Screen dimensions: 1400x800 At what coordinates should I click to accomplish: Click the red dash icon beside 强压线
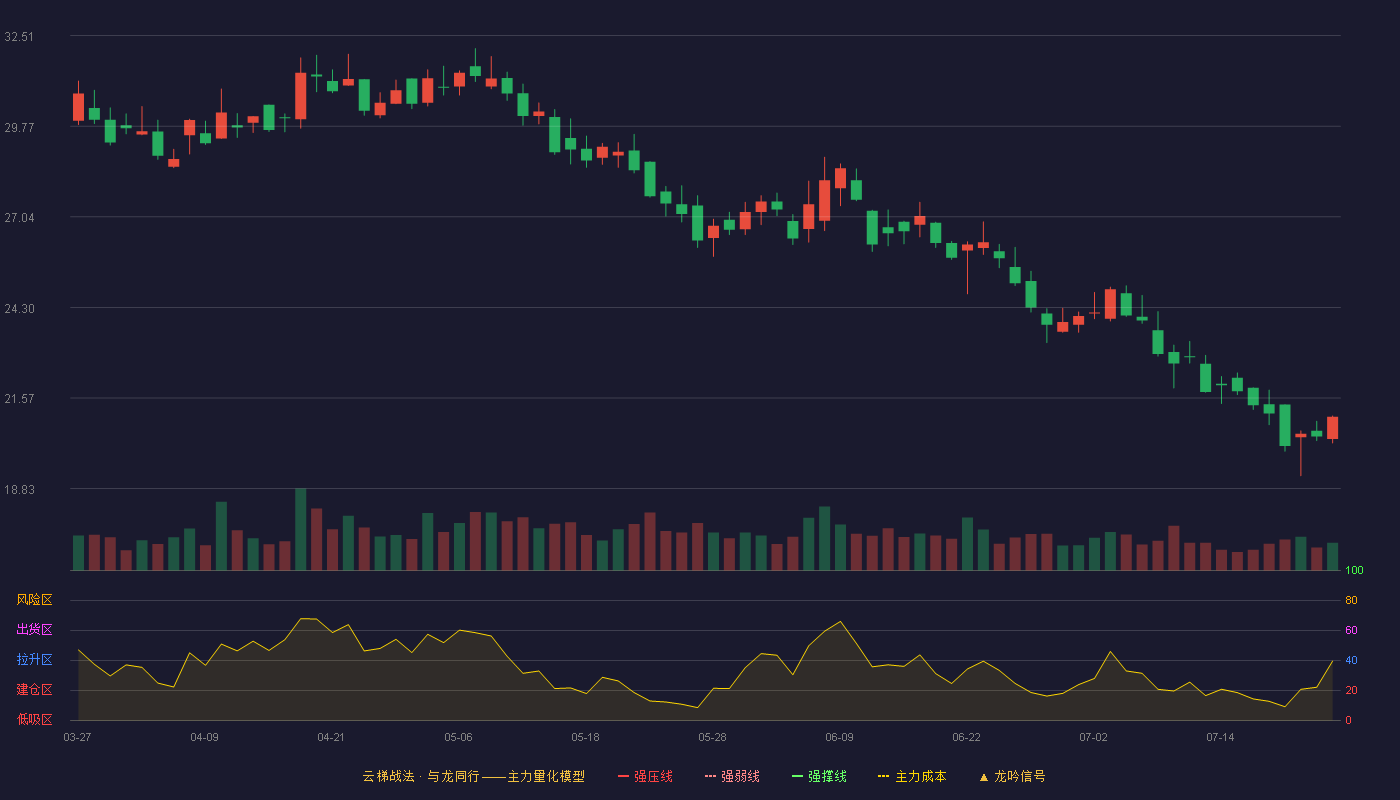pyautogui.click(x=623, y=776)
